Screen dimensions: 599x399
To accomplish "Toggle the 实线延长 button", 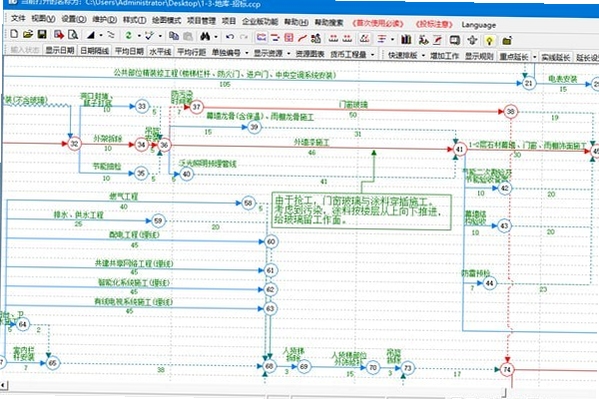I will 556,57.
